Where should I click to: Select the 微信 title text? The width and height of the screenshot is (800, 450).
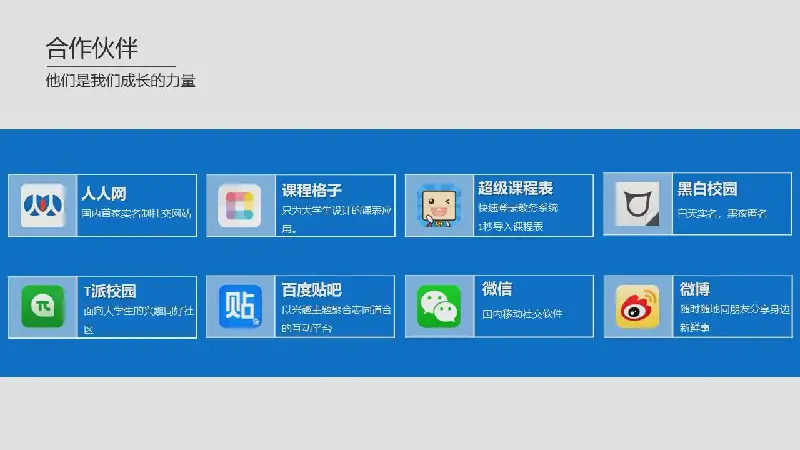(497, 289)
